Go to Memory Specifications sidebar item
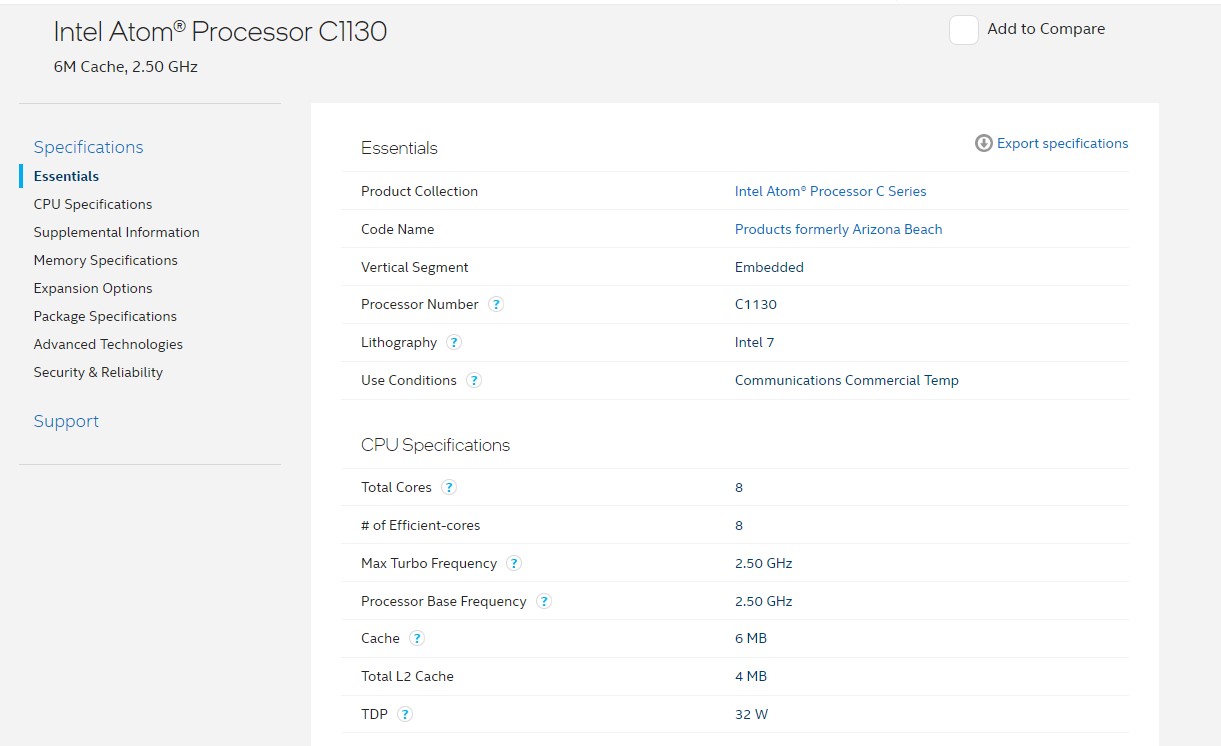This screenshot has width=1221, height=746. click(105, 260)
